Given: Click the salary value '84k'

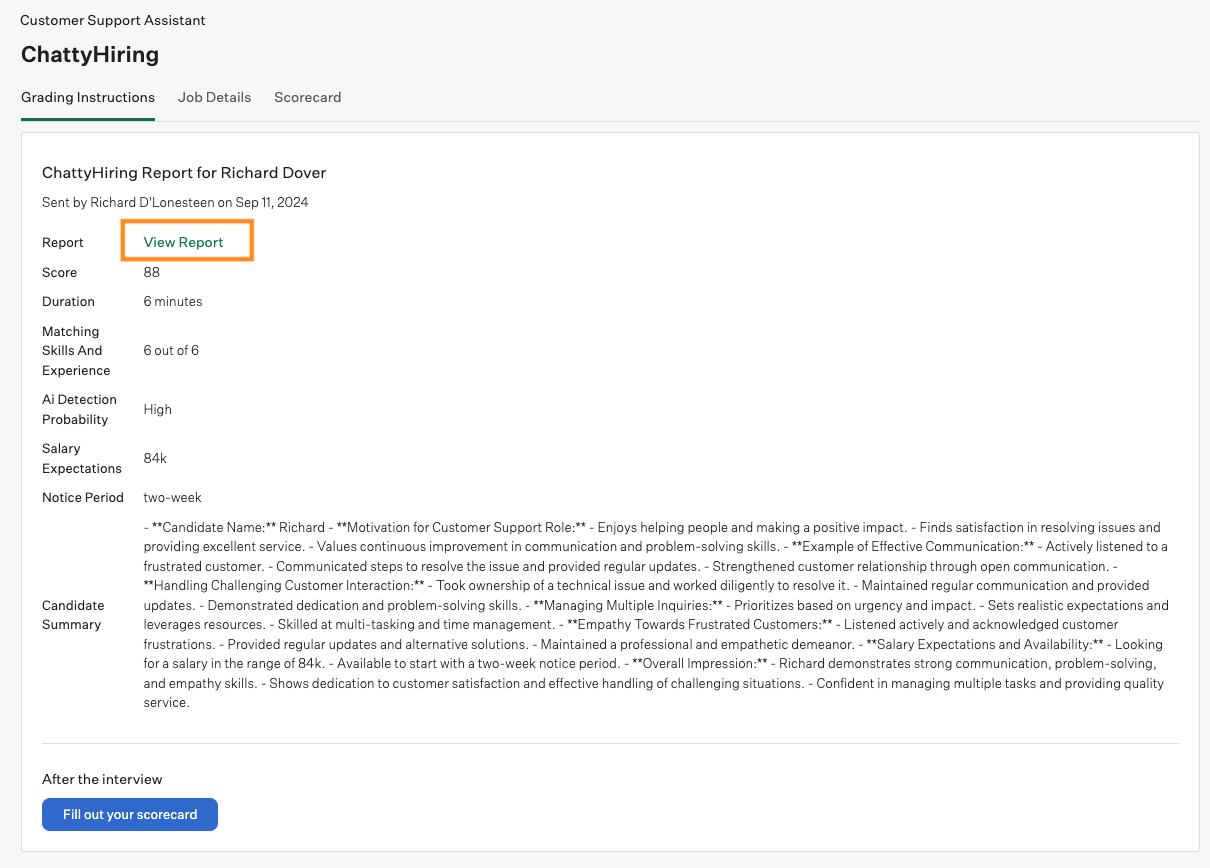Looking at the screenshot, I should pos(155,458).
